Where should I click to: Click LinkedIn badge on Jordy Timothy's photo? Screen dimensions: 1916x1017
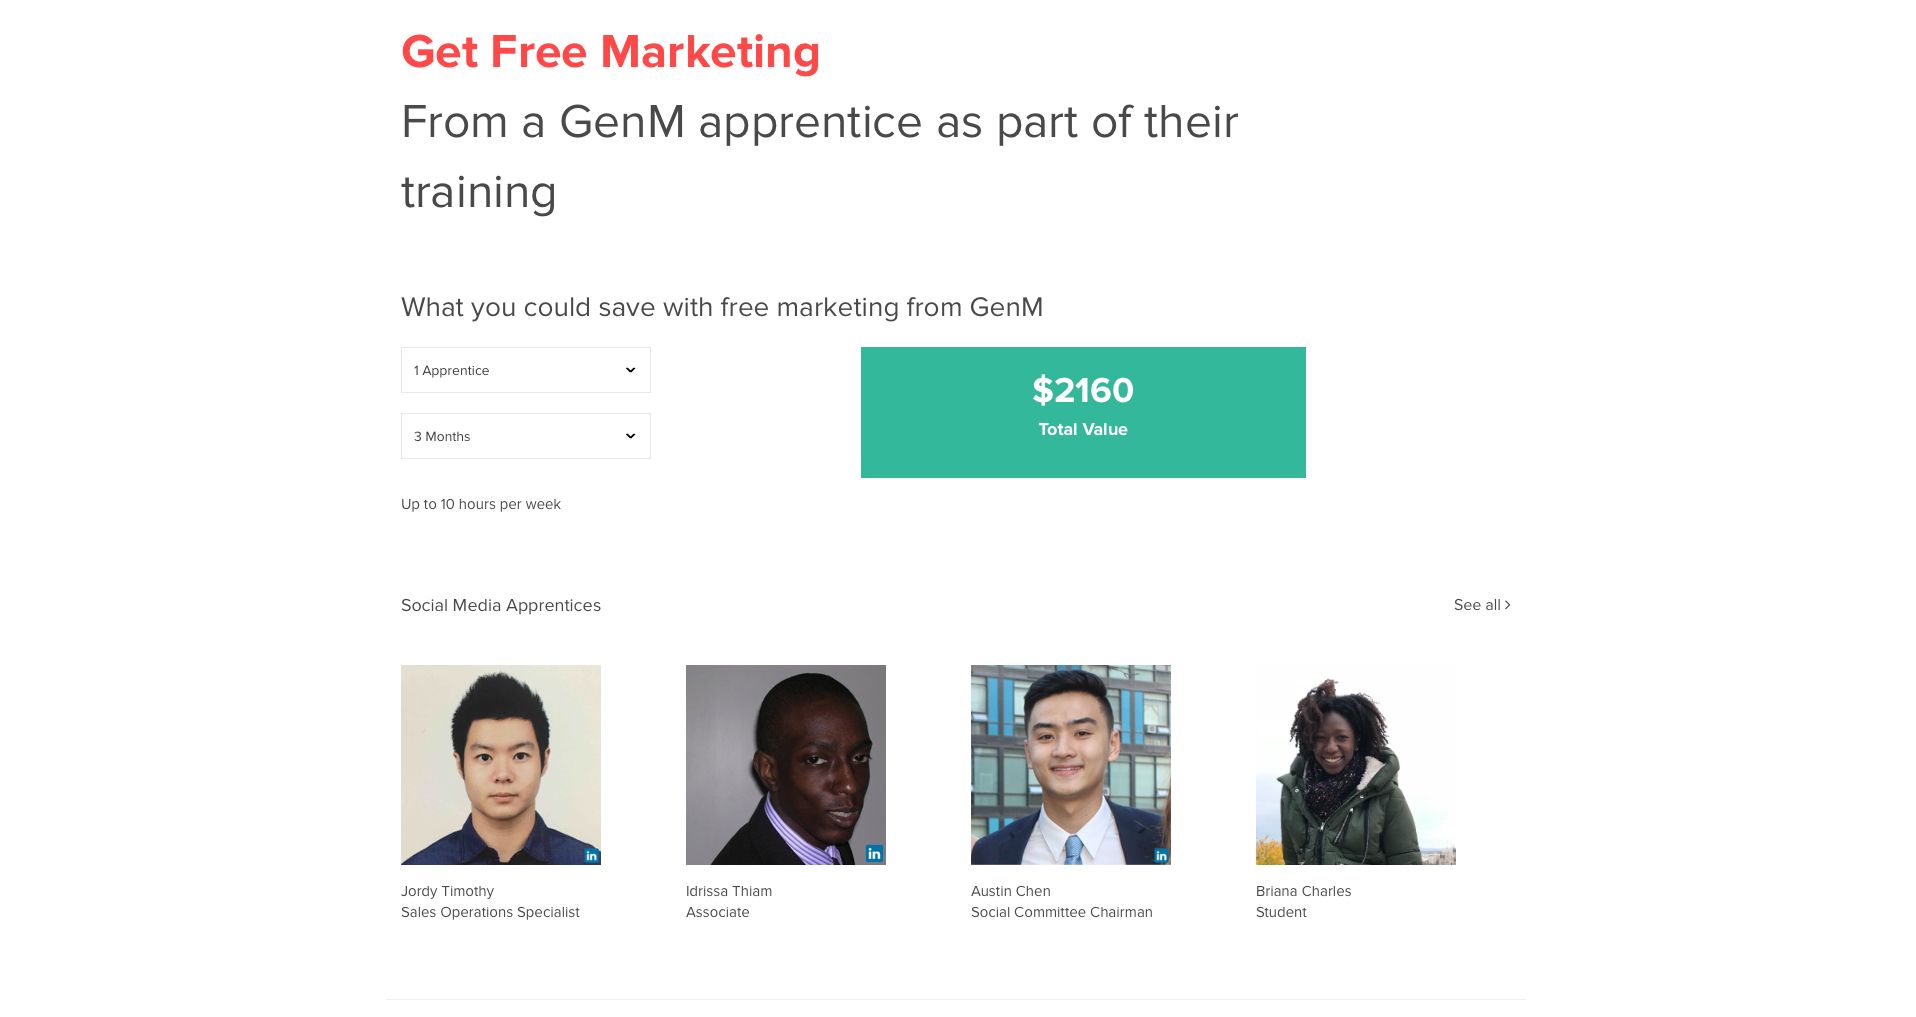592,856
